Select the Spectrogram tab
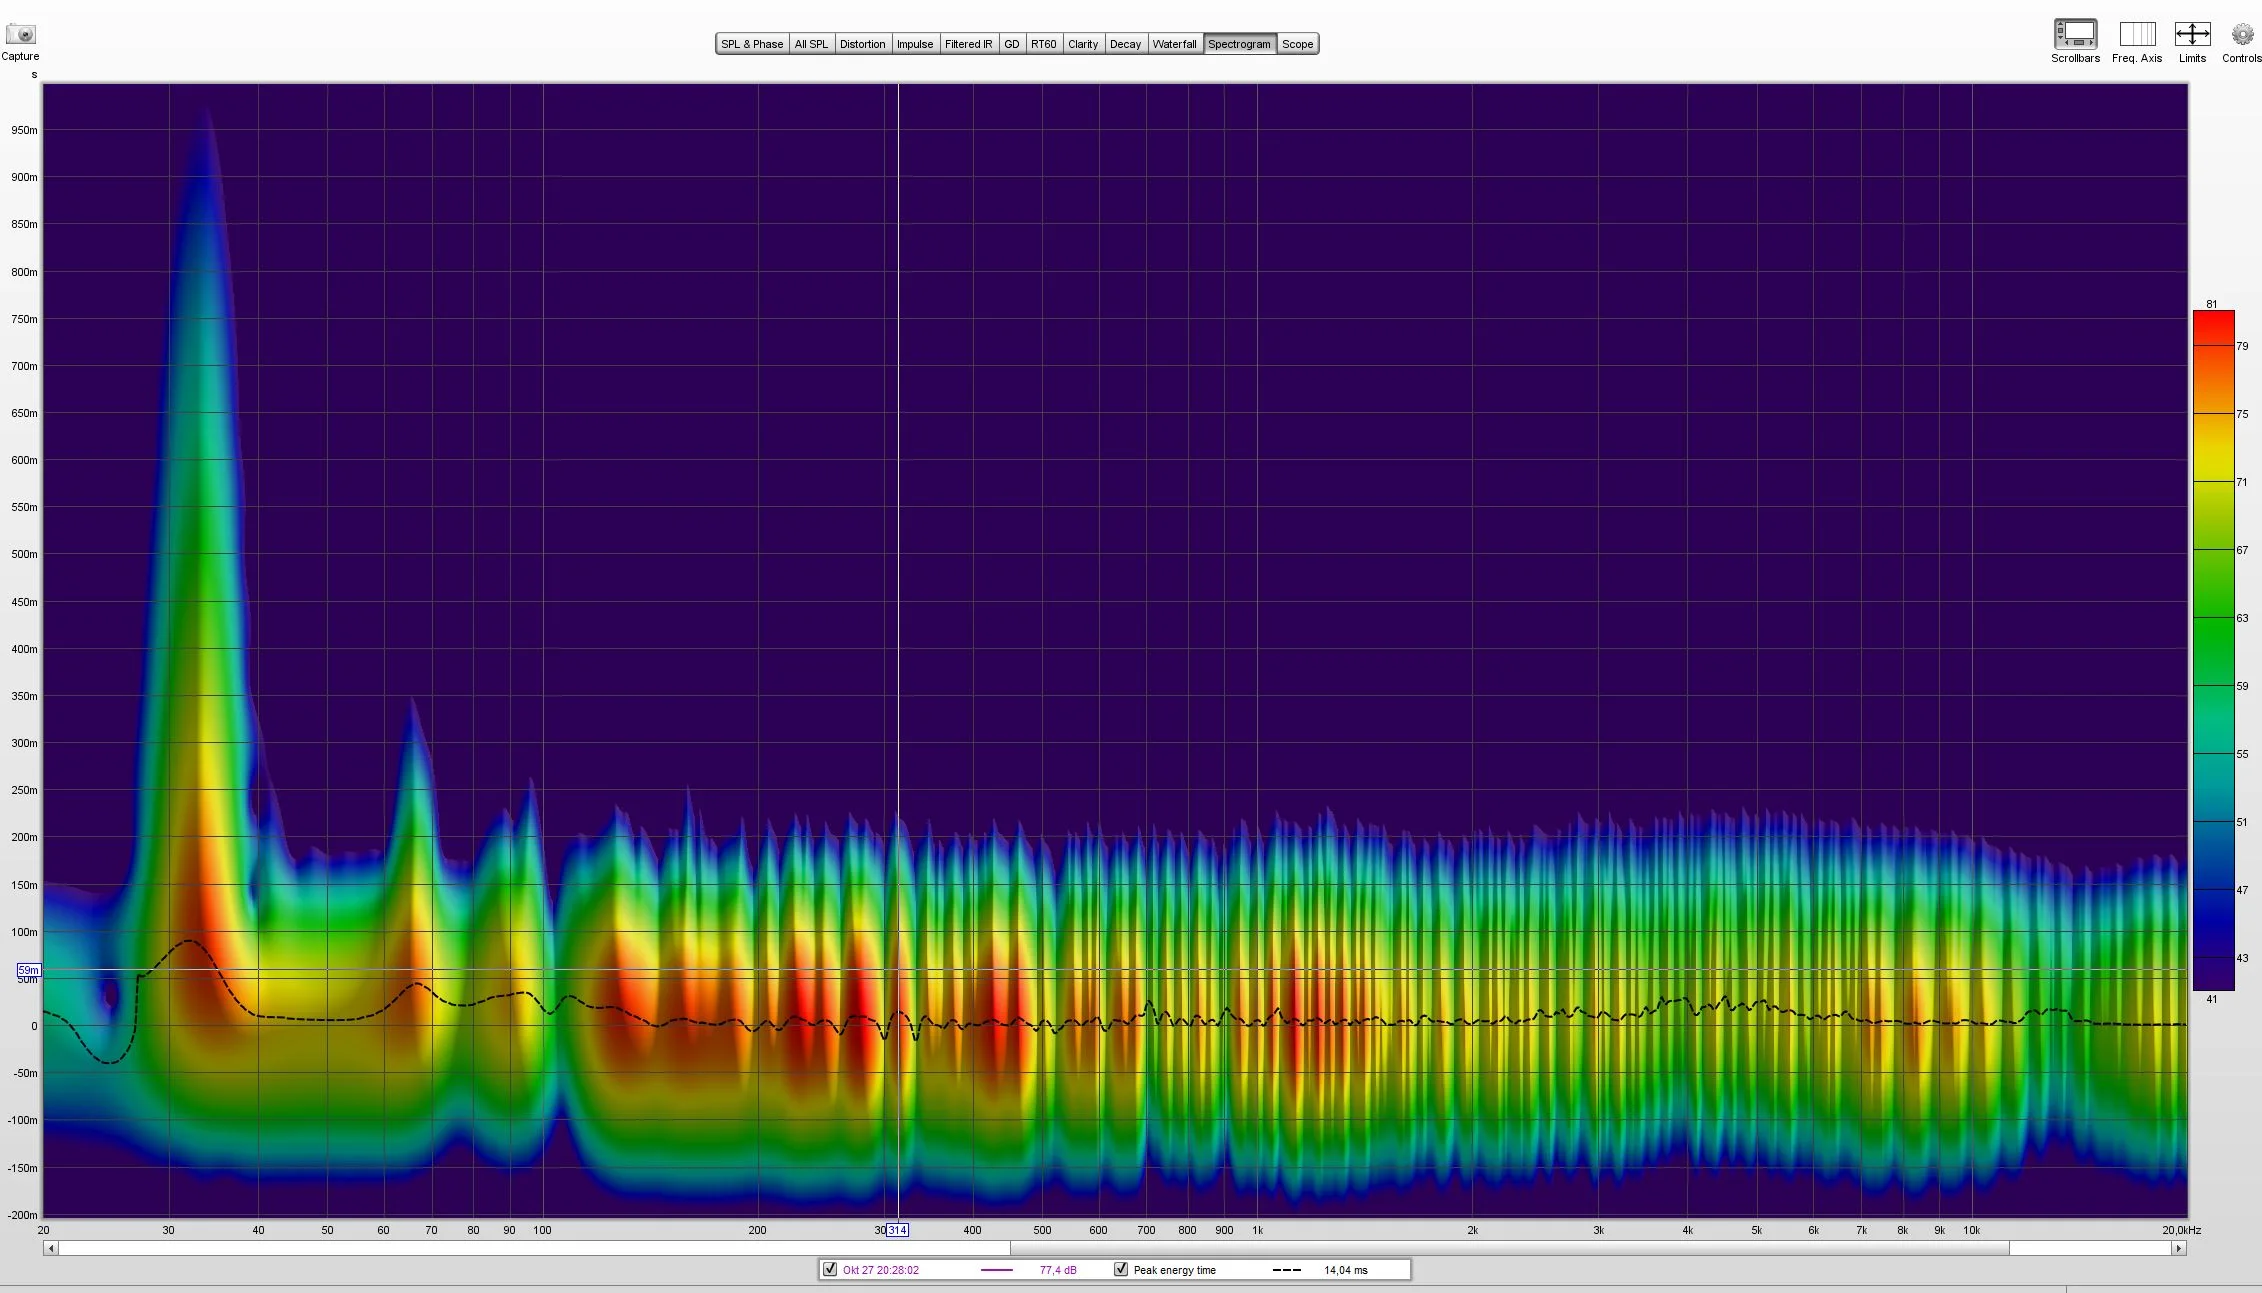Image resolution: width=2262 pixels, height=1293 pixels. 1239,44
